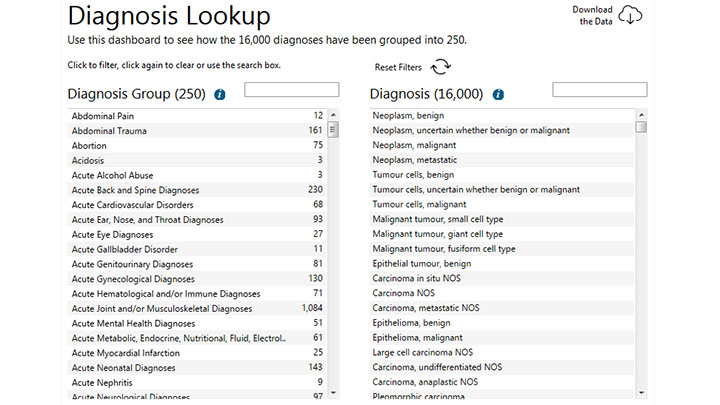Filter by Acute Cardiovascular Disorders

197,205
